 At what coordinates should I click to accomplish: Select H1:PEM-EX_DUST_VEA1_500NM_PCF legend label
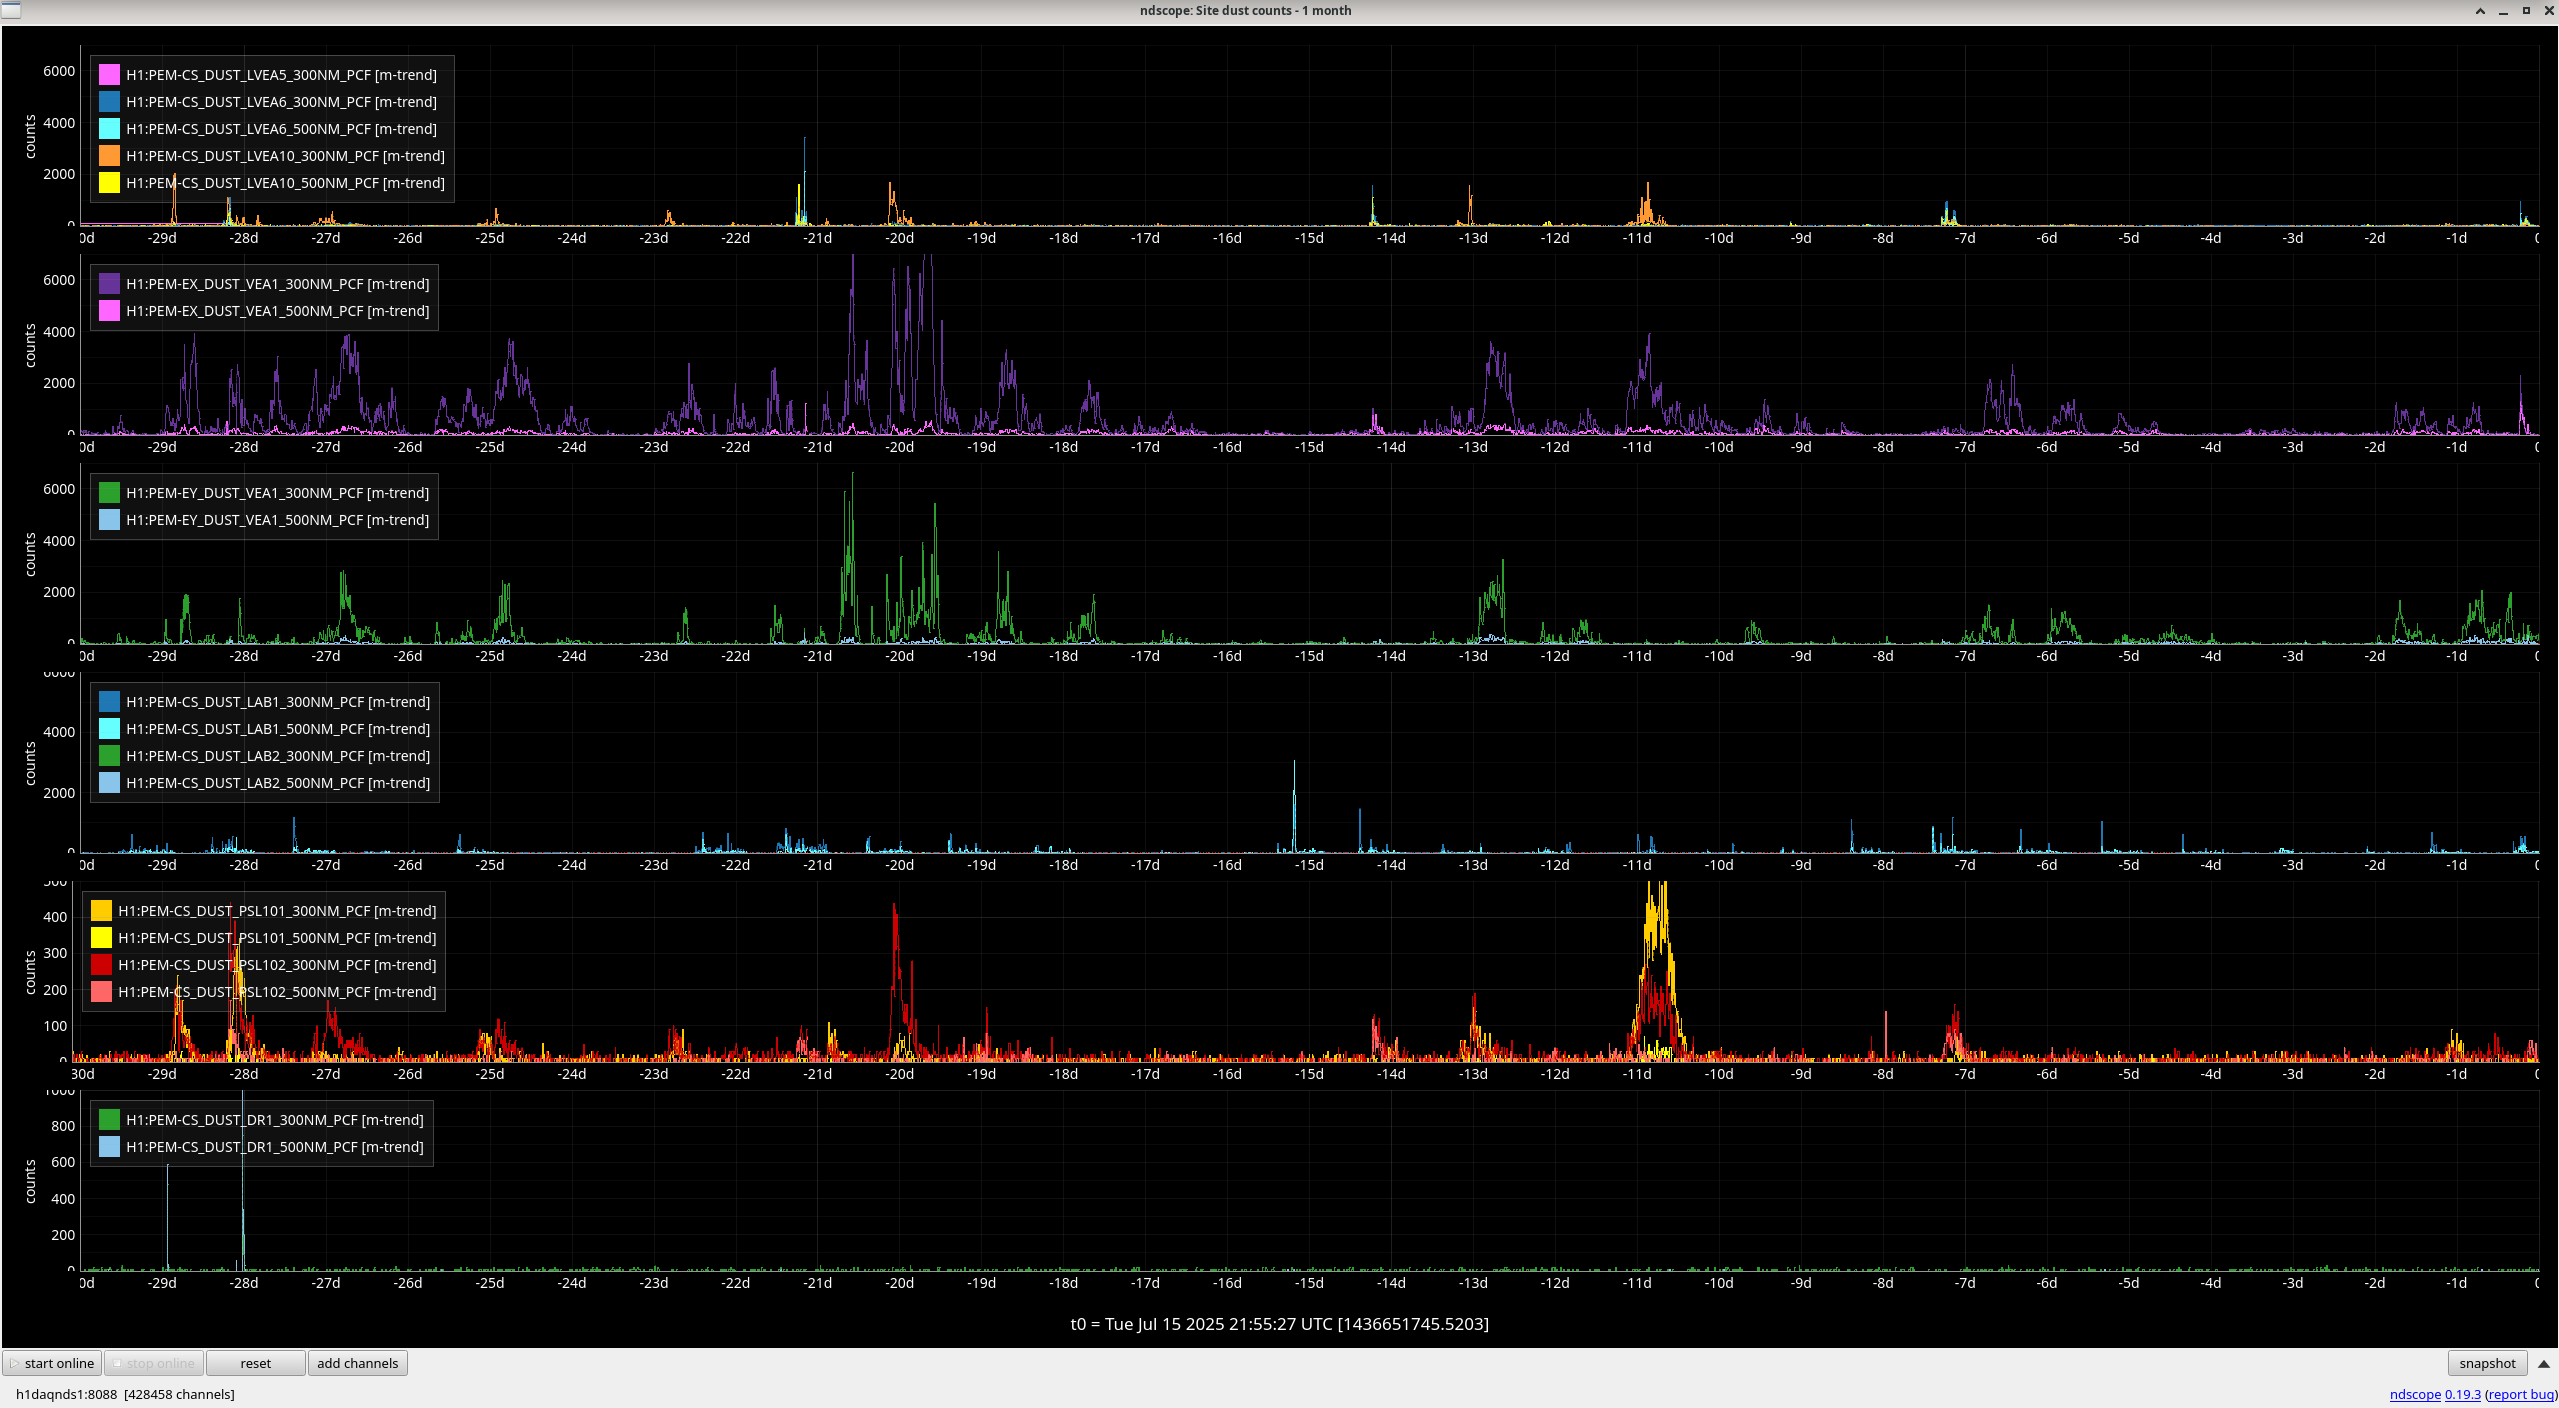[x=277, y=311]
